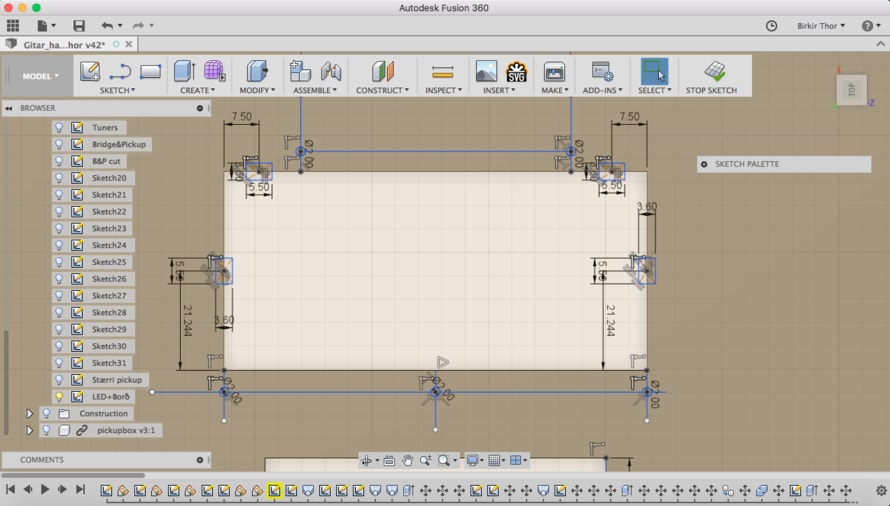
Task: Open the MODIFY menu
Action: coord(257,90)
